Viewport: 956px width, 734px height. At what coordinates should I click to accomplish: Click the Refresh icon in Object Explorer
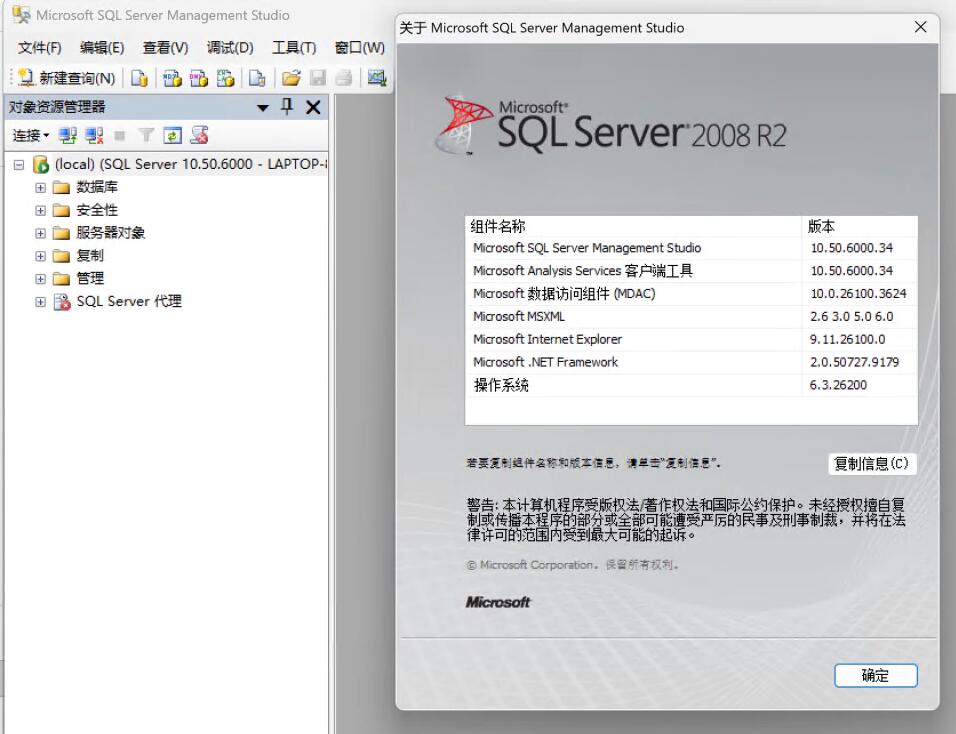click(173, 135)
